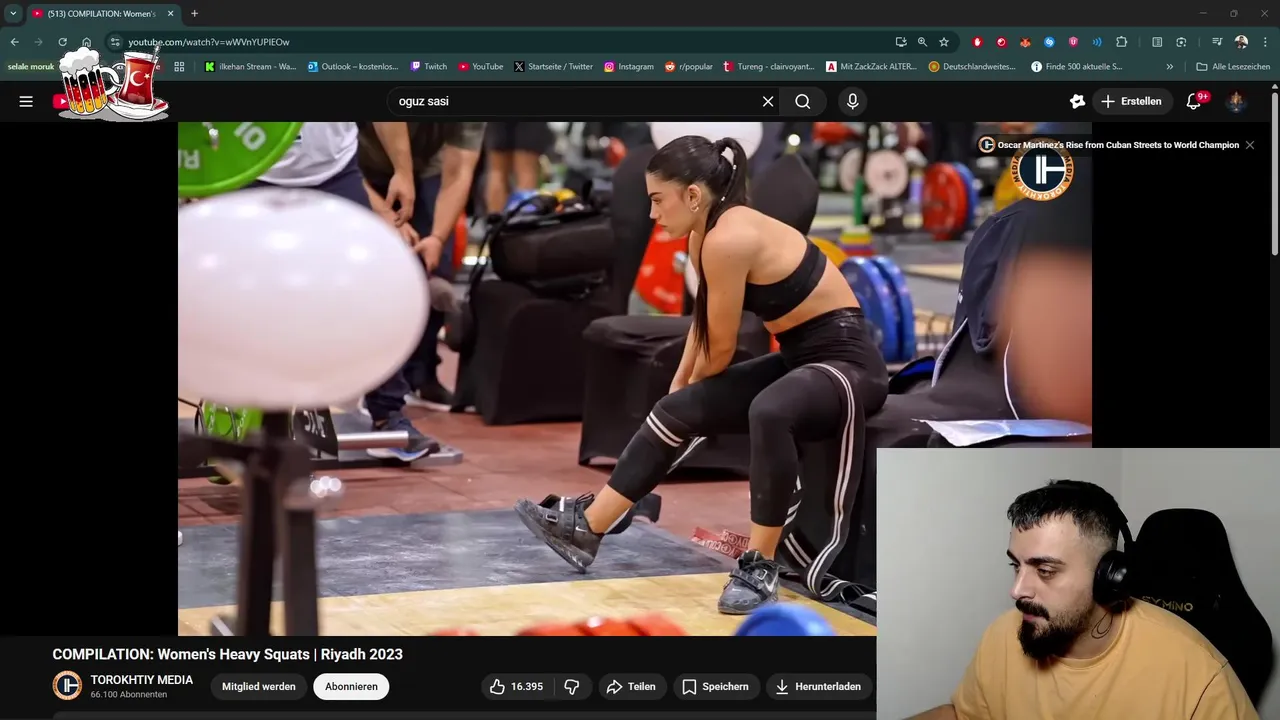This screenshot has height=720, width=1280.
Task: Open the Shazam extension
Action: (1049, 42)
